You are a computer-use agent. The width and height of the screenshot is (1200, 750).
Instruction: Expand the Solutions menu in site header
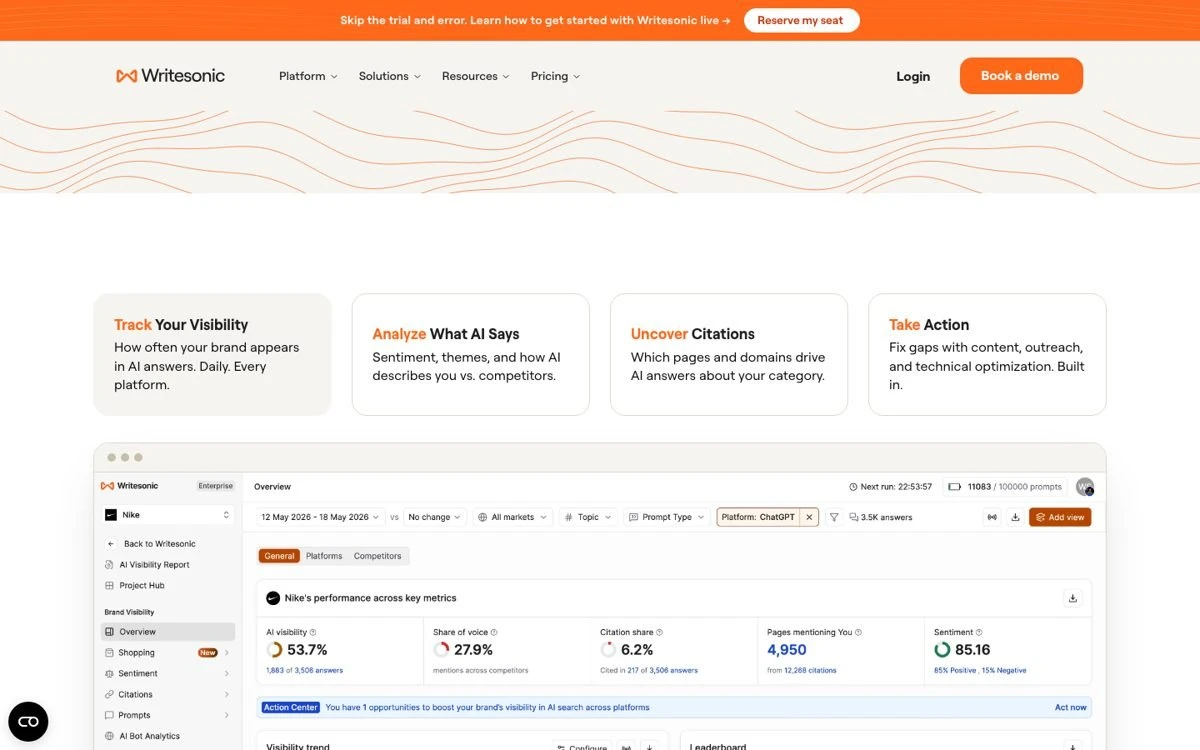pyautogui.click(x=390, y=76)
